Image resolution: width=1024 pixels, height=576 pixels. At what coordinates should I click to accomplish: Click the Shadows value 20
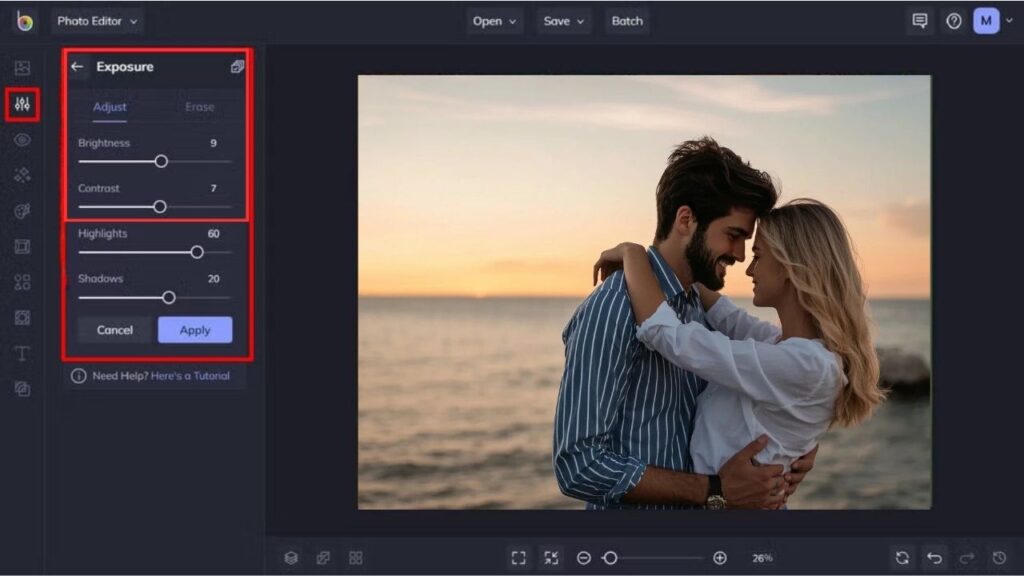214,278
